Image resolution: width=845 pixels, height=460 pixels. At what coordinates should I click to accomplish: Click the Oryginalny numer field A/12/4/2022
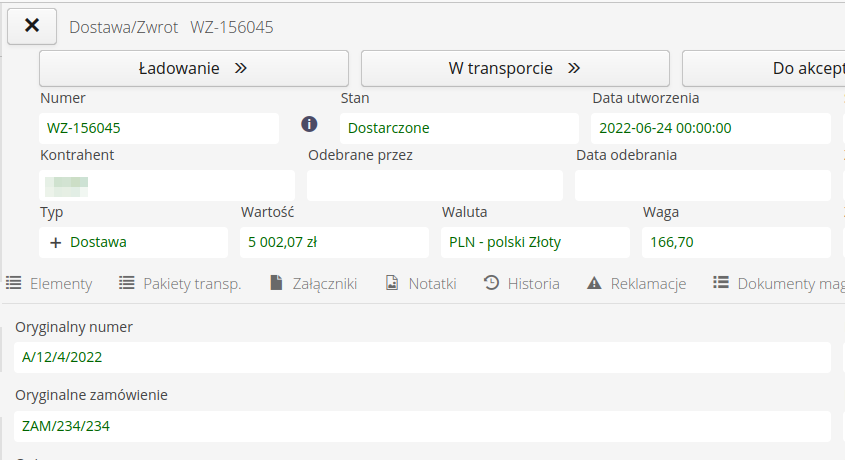coord(422,358)
